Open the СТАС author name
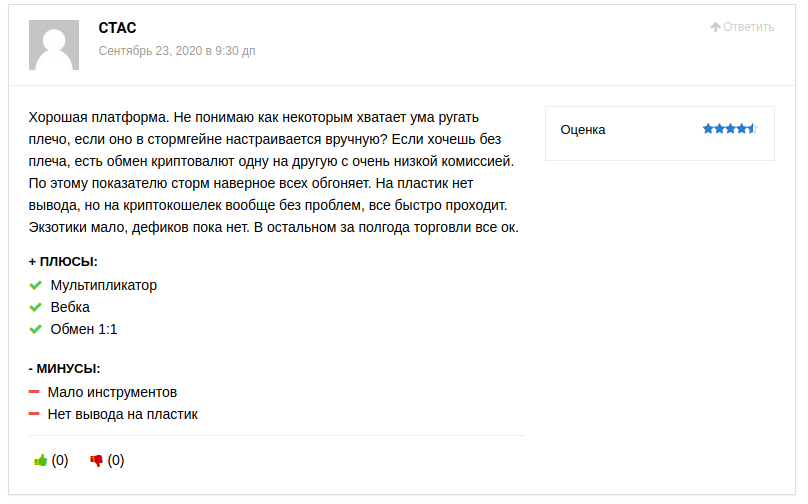The height and width of the screenshot is (504, 808). (117, 28)
